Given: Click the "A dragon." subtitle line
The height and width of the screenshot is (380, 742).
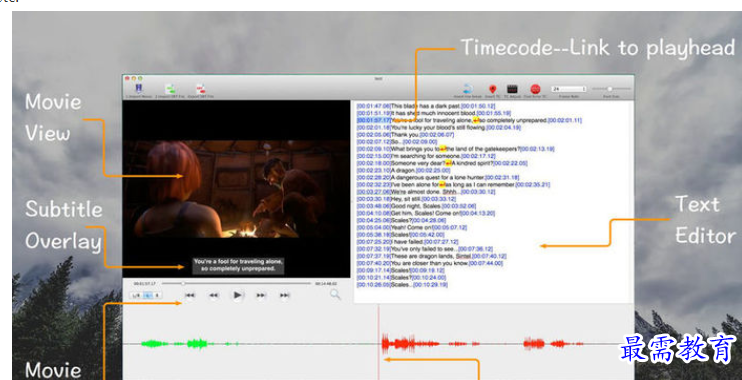Looking at the screenshot, I should coord(403,170).
